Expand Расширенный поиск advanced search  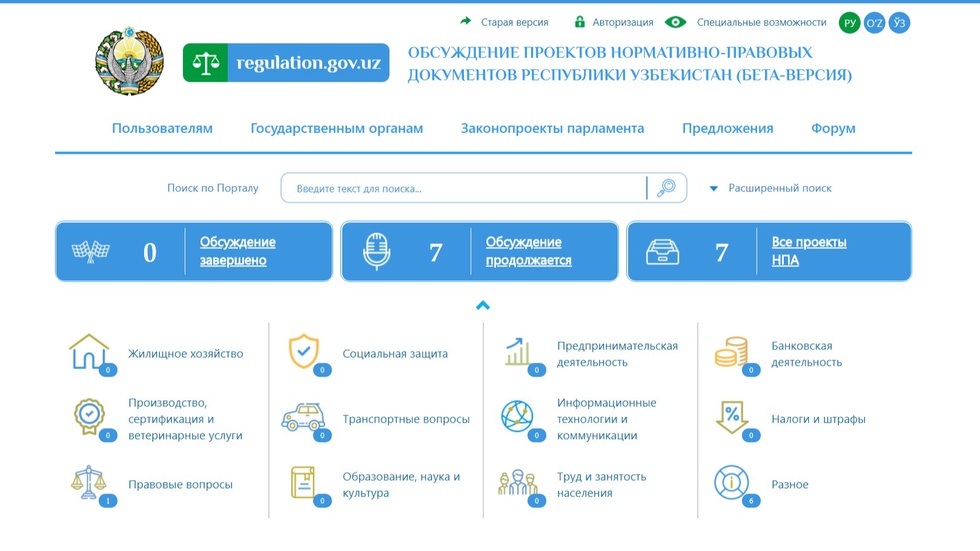coord(779,188)
